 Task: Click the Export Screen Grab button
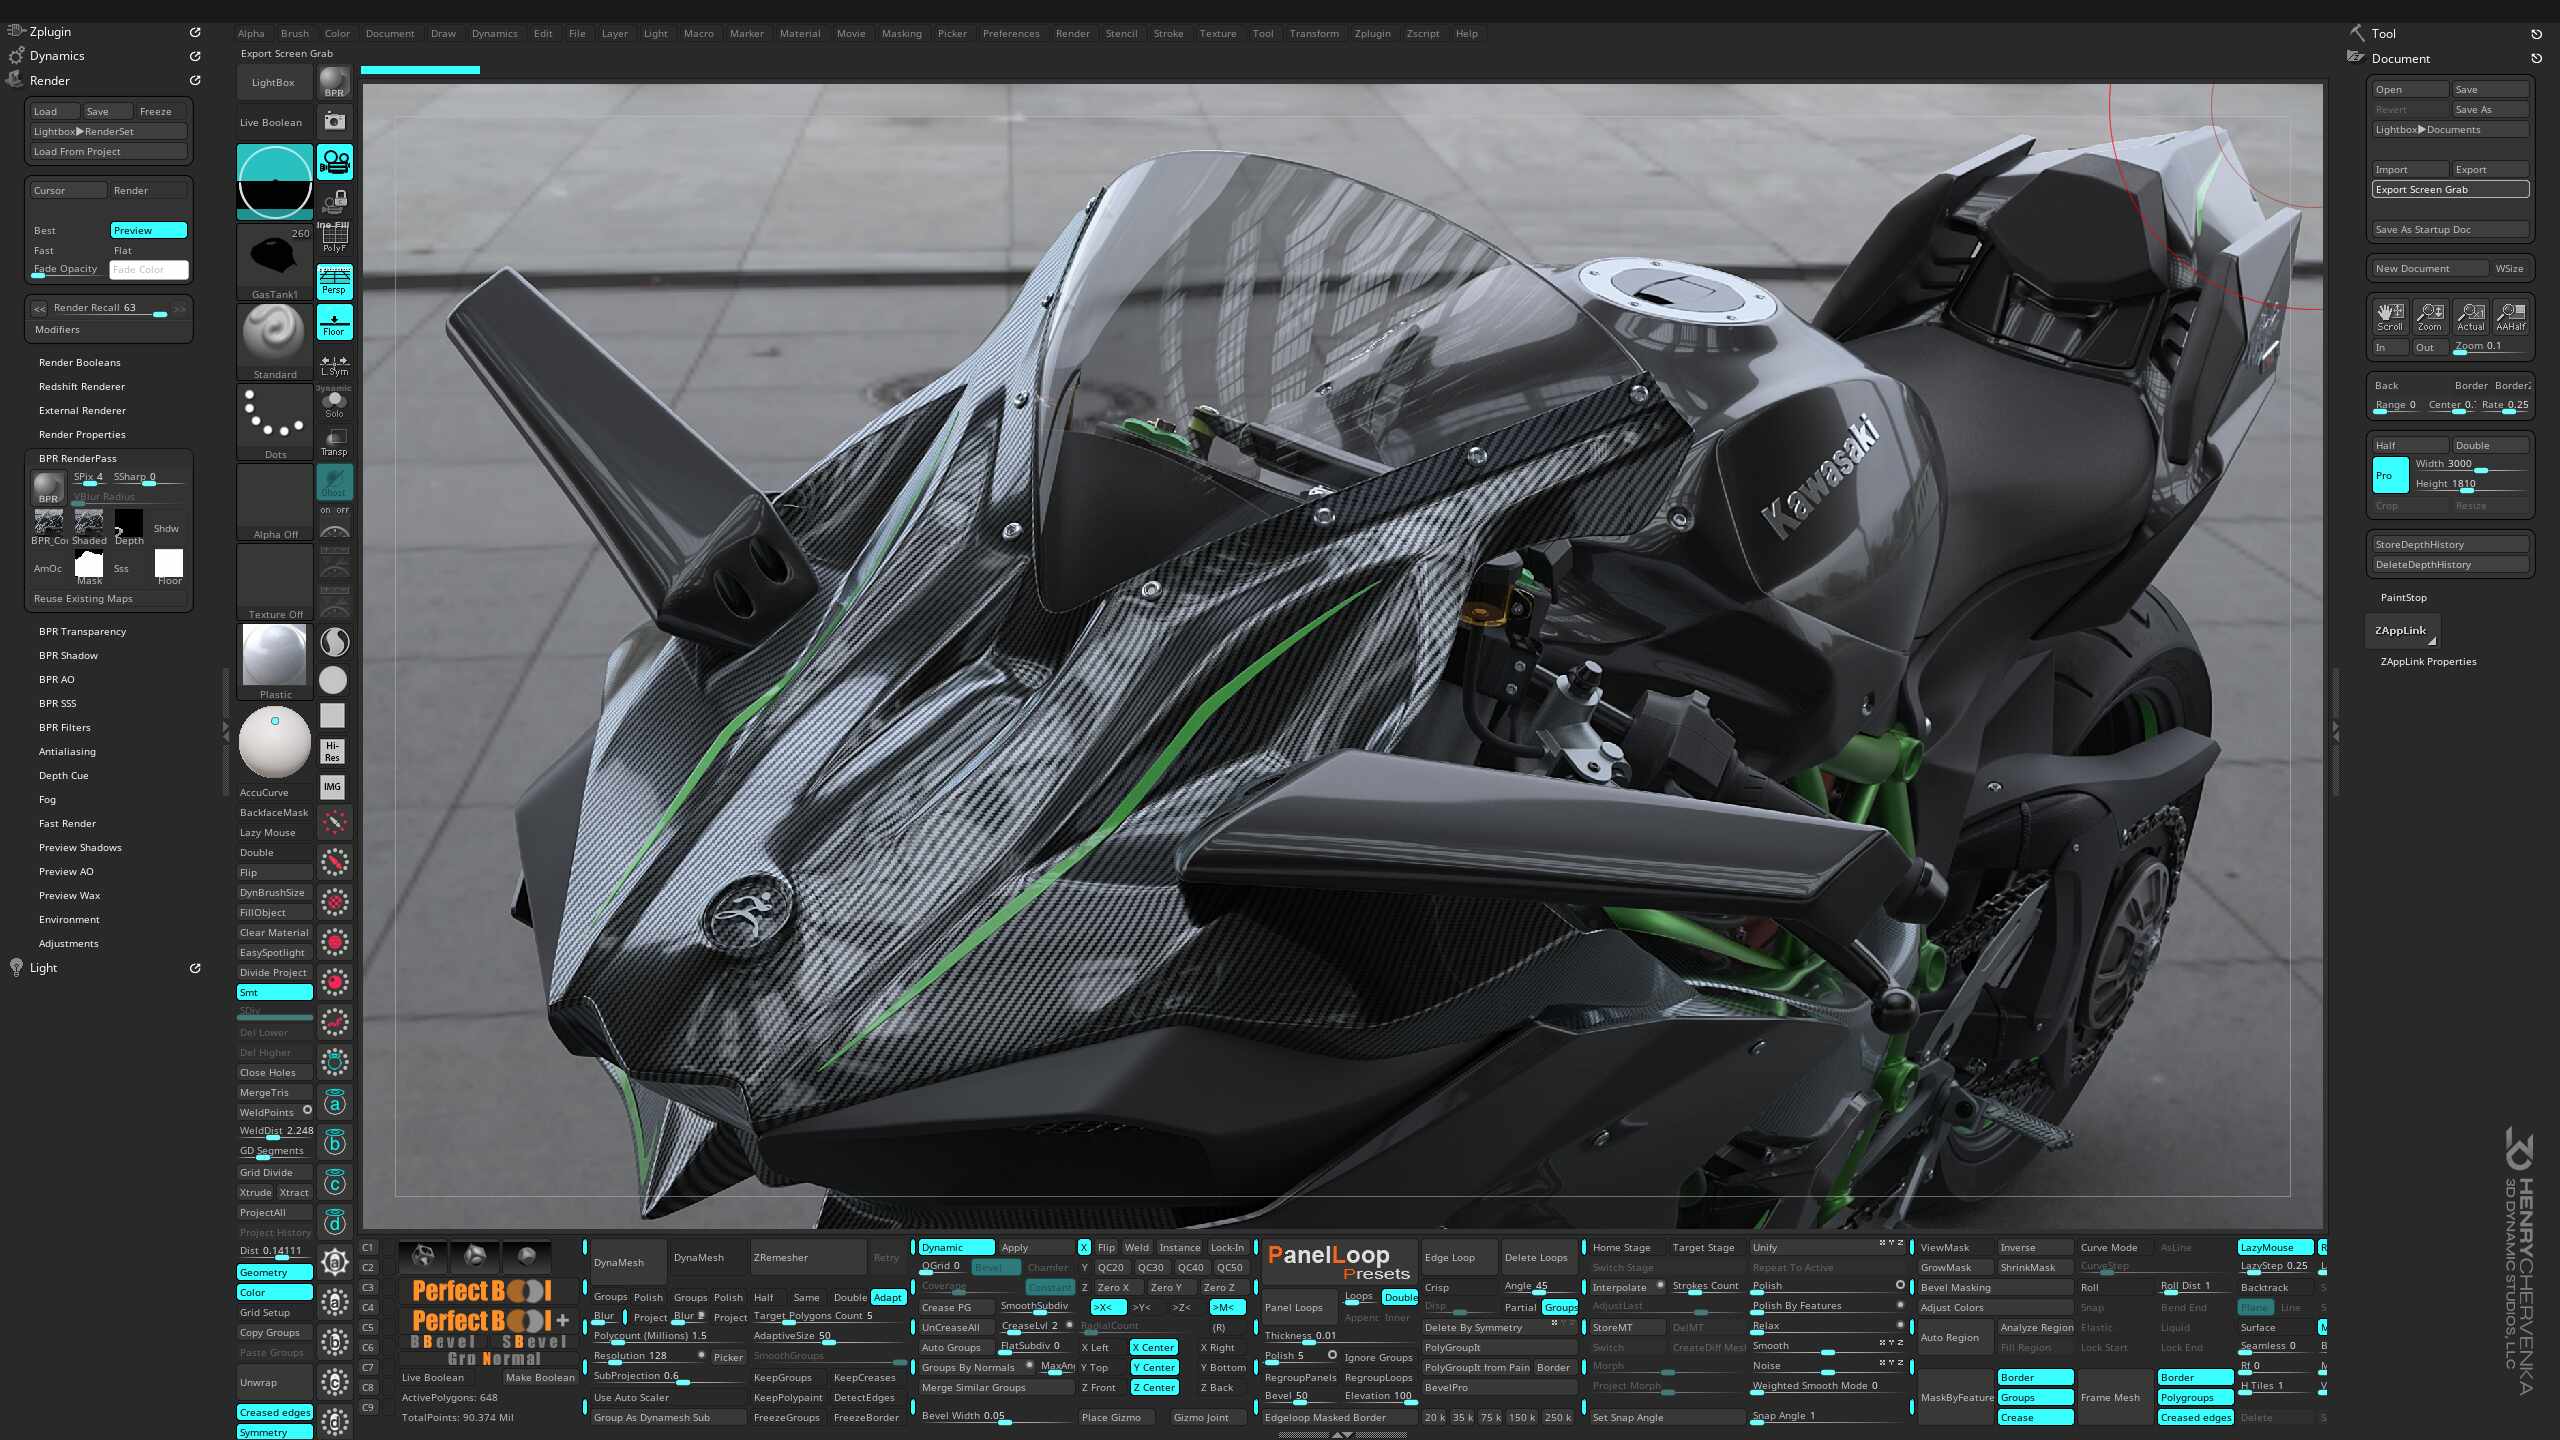click(x=2450, y=189)
